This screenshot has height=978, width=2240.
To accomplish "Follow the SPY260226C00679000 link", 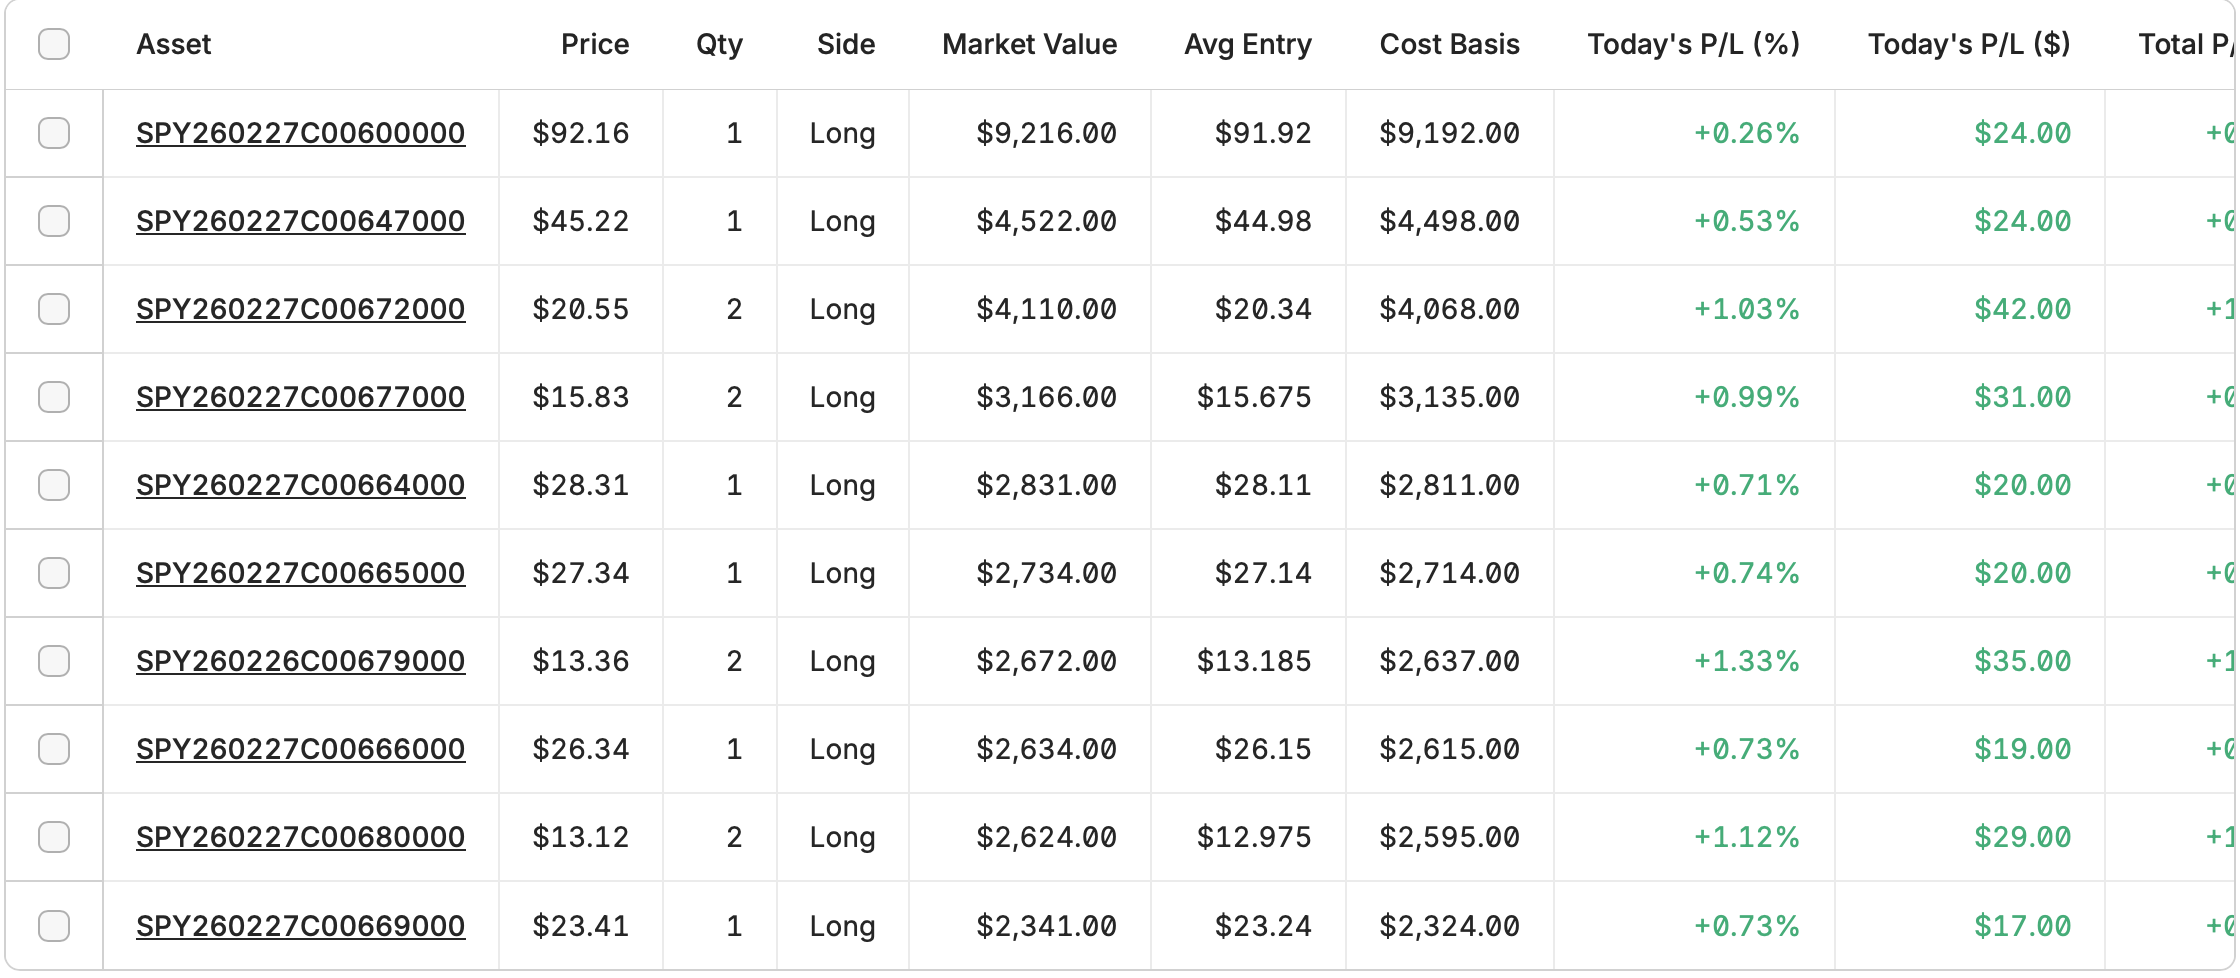I will pyautogui.click(x=300, y=661).
